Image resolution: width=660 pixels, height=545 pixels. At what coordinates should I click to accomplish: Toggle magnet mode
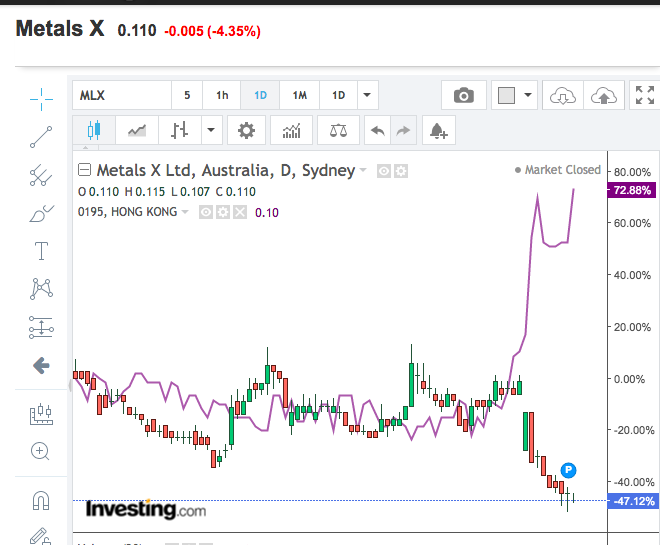pos(41,501)
